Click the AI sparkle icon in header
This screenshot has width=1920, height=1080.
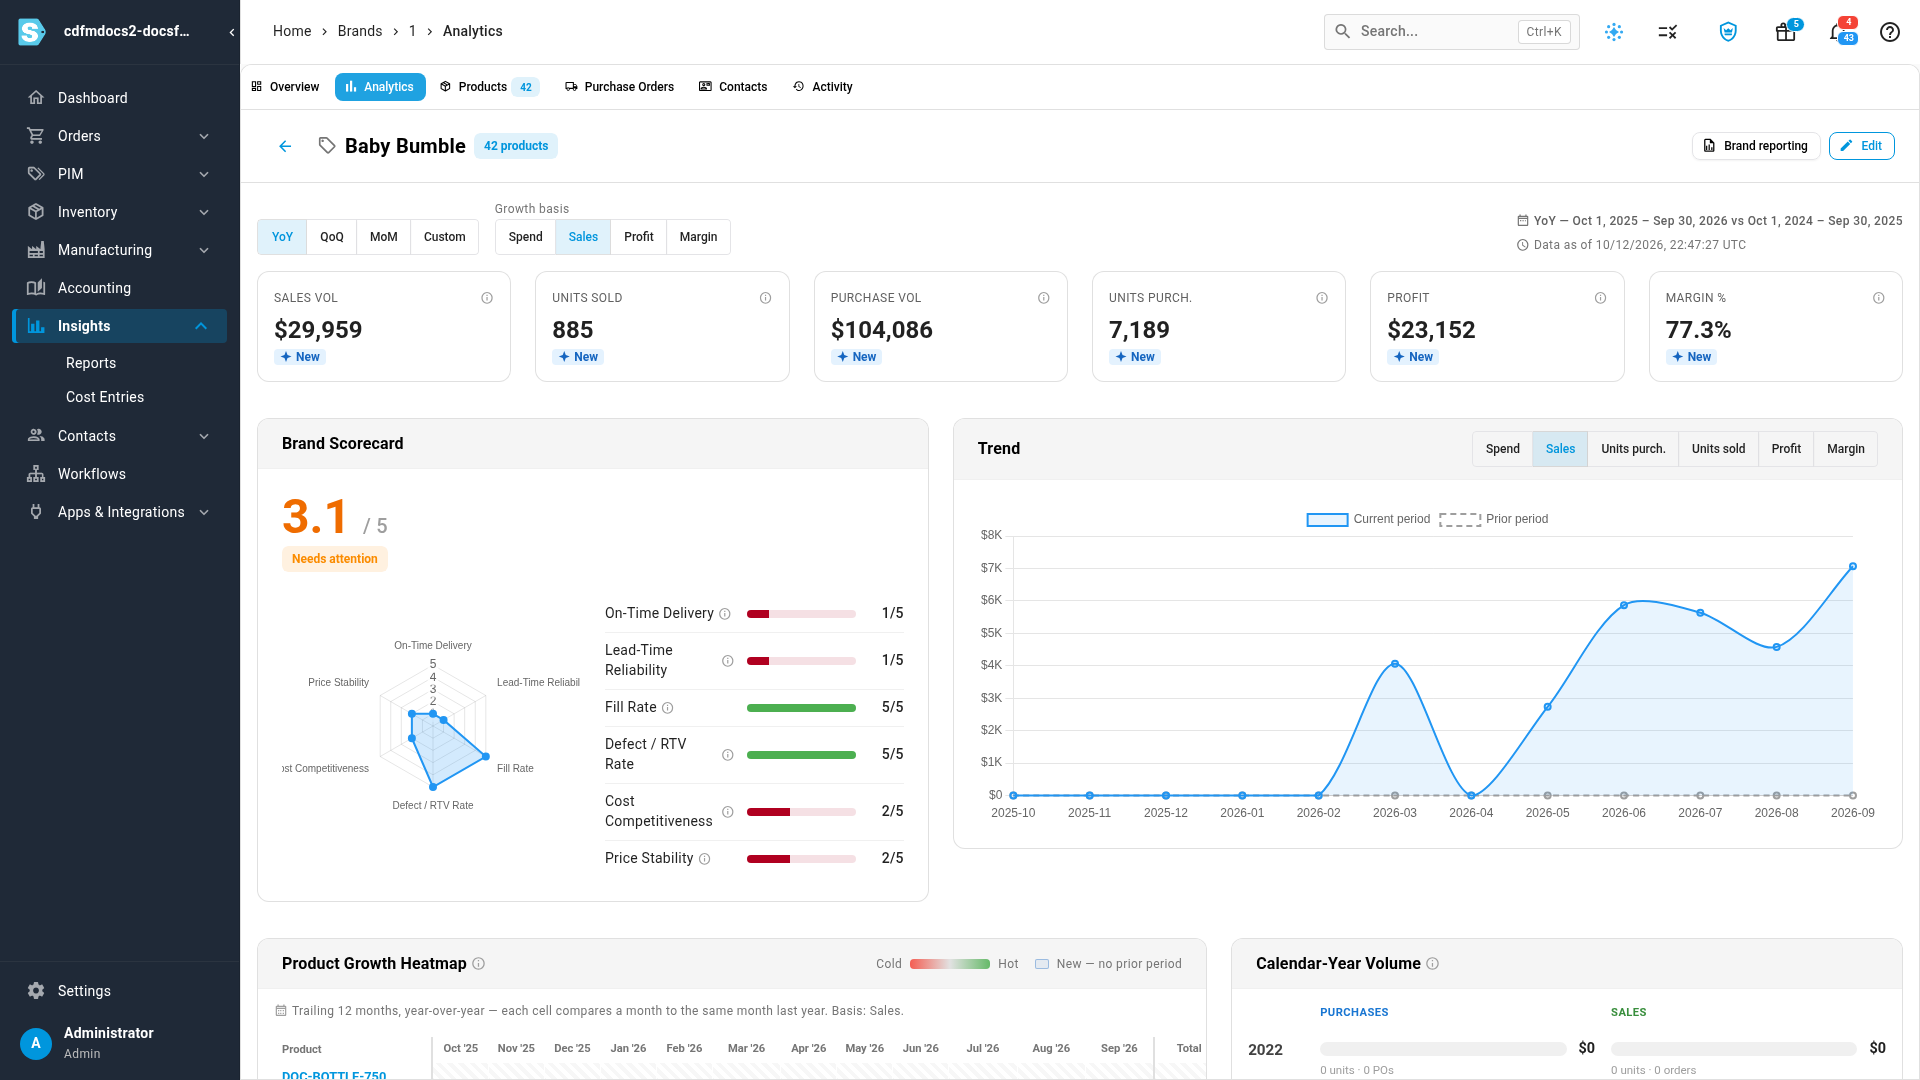pyautogui.click(x=1614, y=32)
